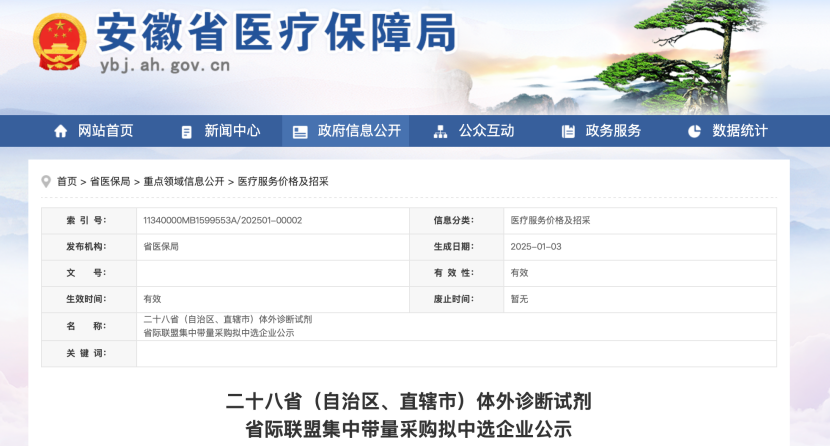830x446 pixels.
Task: Click the national emblem logo
Action: click(60, 42)
